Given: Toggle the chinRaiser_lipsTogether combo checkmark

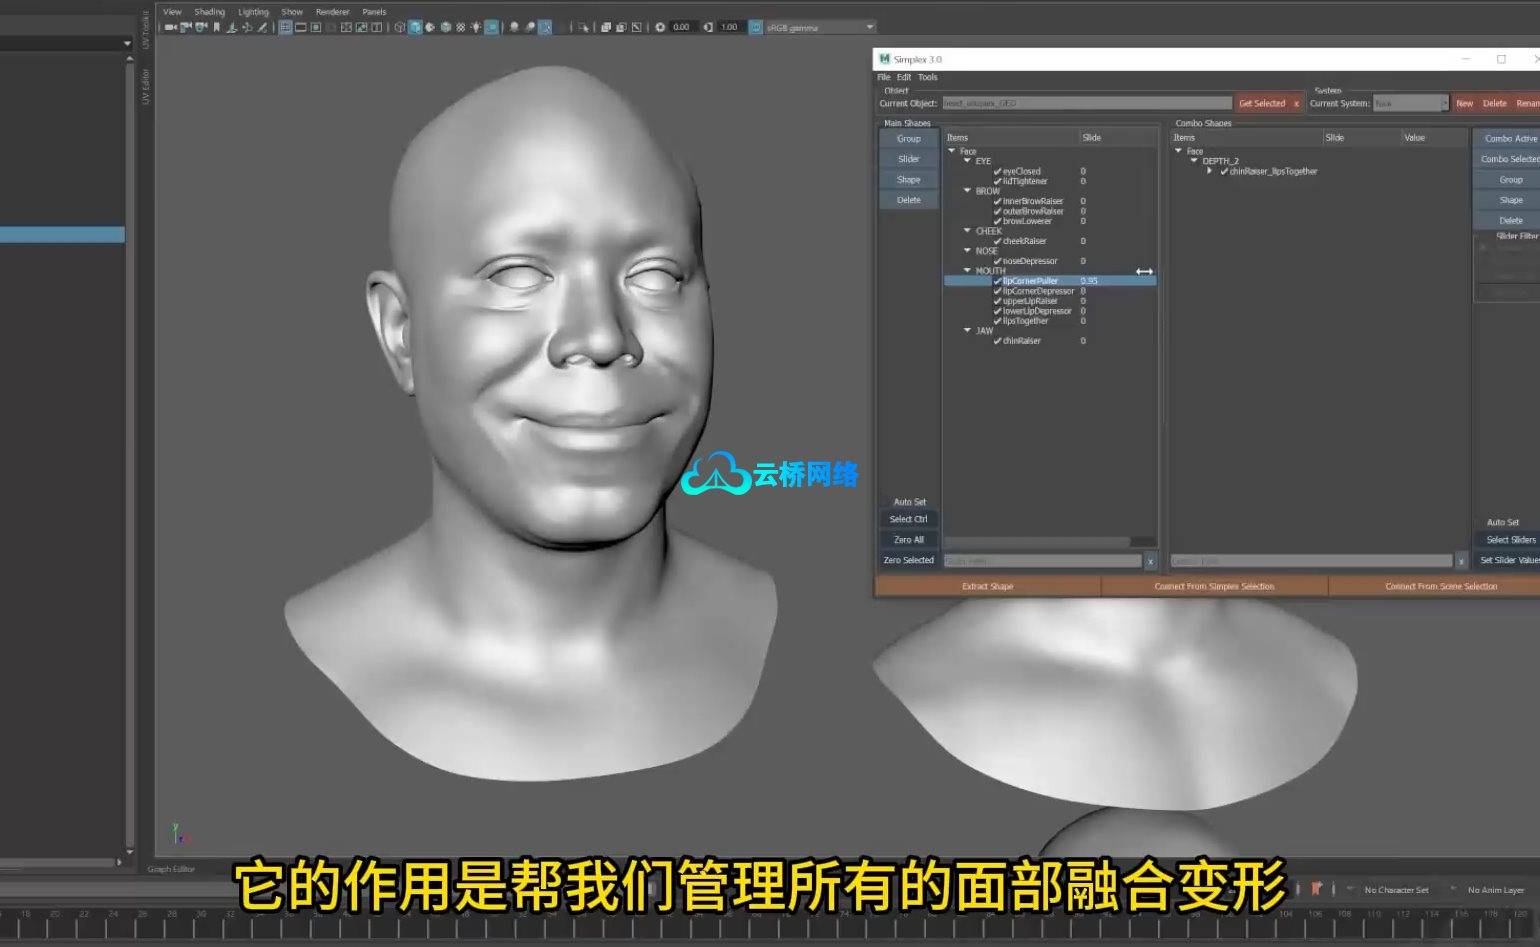Looking at the screenshot, I should pos(1224,171).
